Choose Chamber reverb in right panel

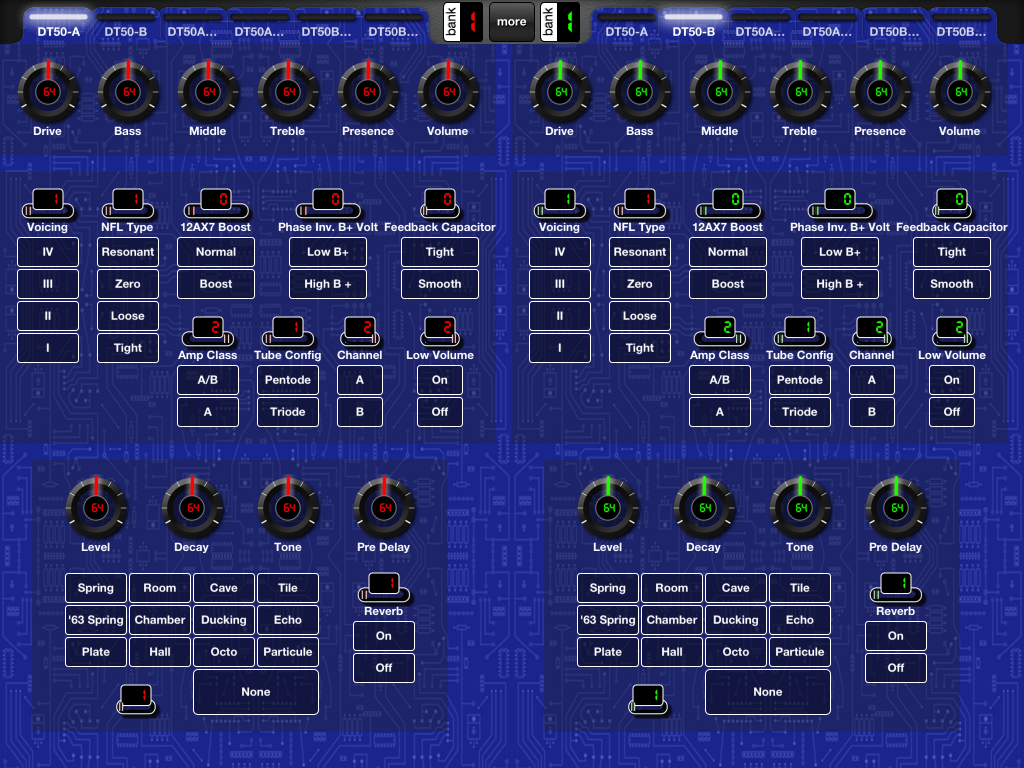click(x=672, y=620)
